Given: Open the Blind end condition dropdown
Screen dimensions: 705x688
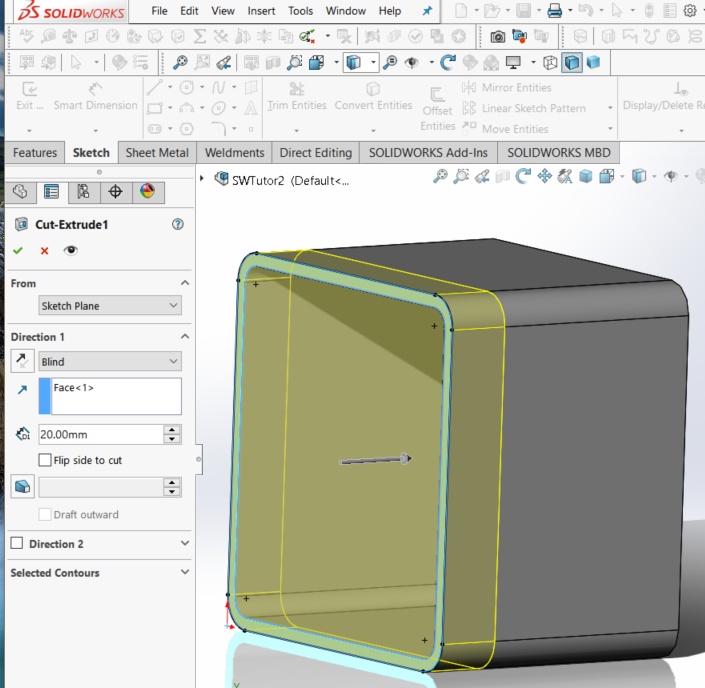Looking at the screenshot, I should [110, 362].
